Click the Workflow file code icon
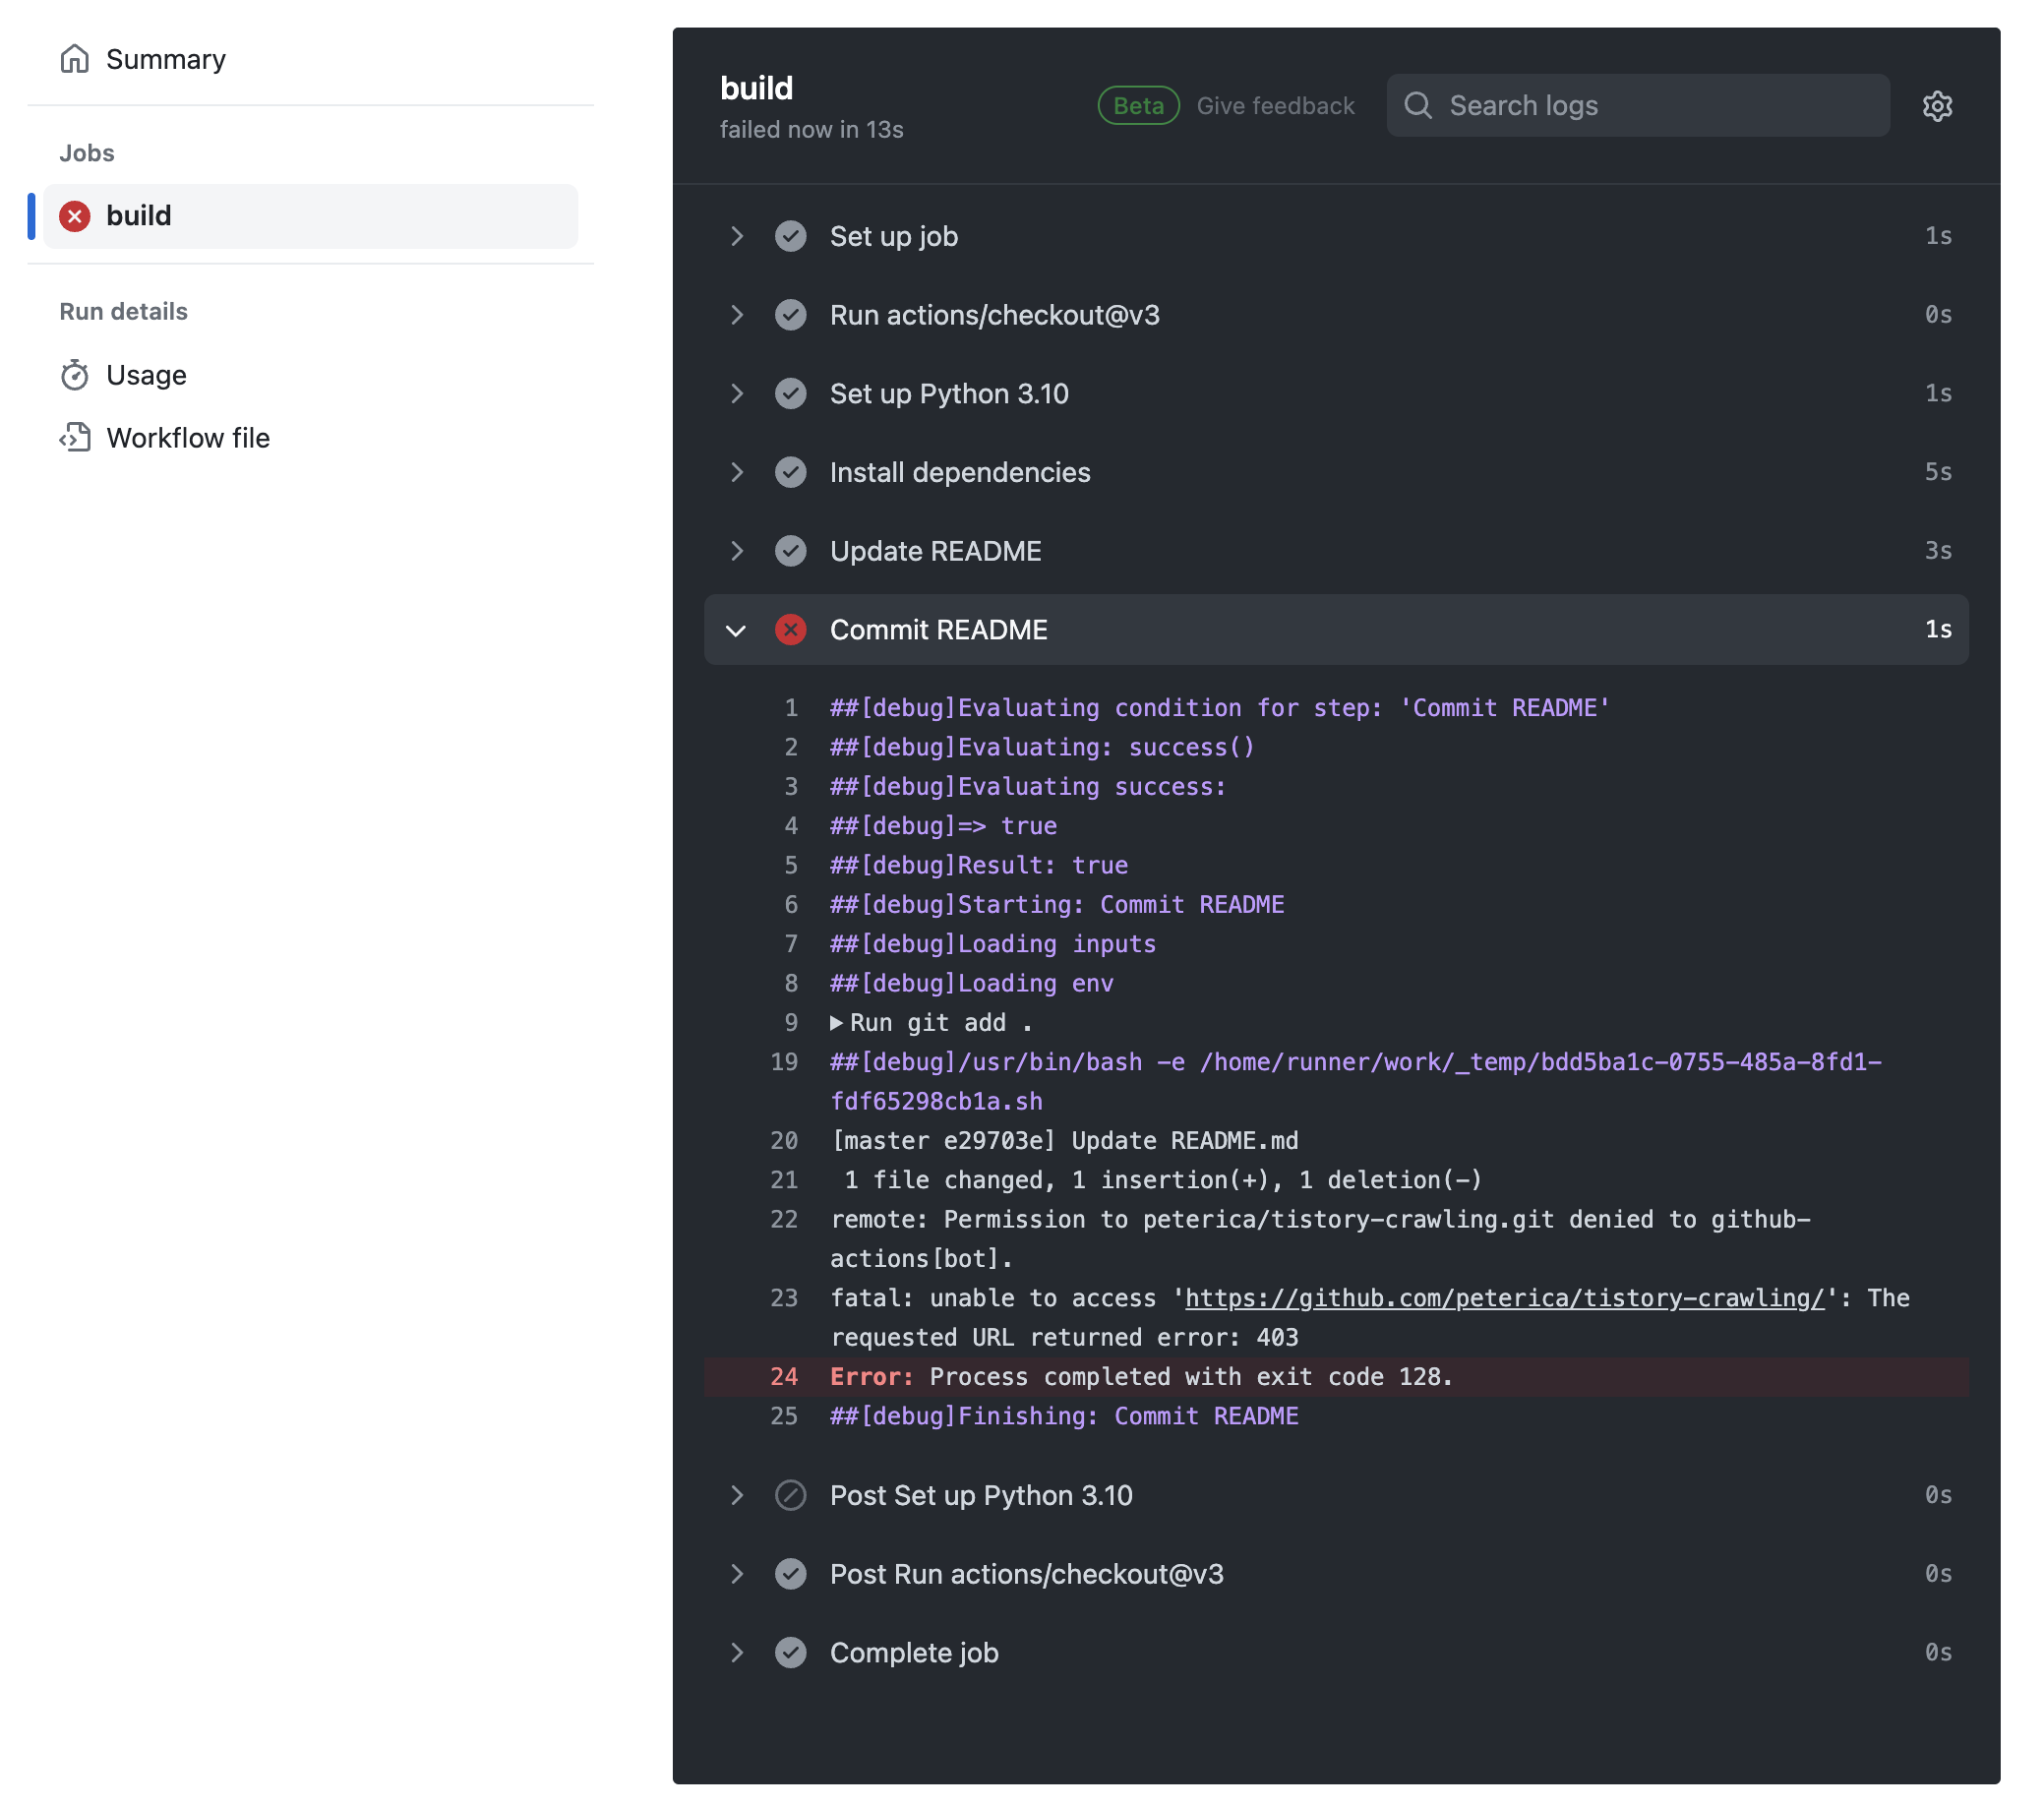 75,438
